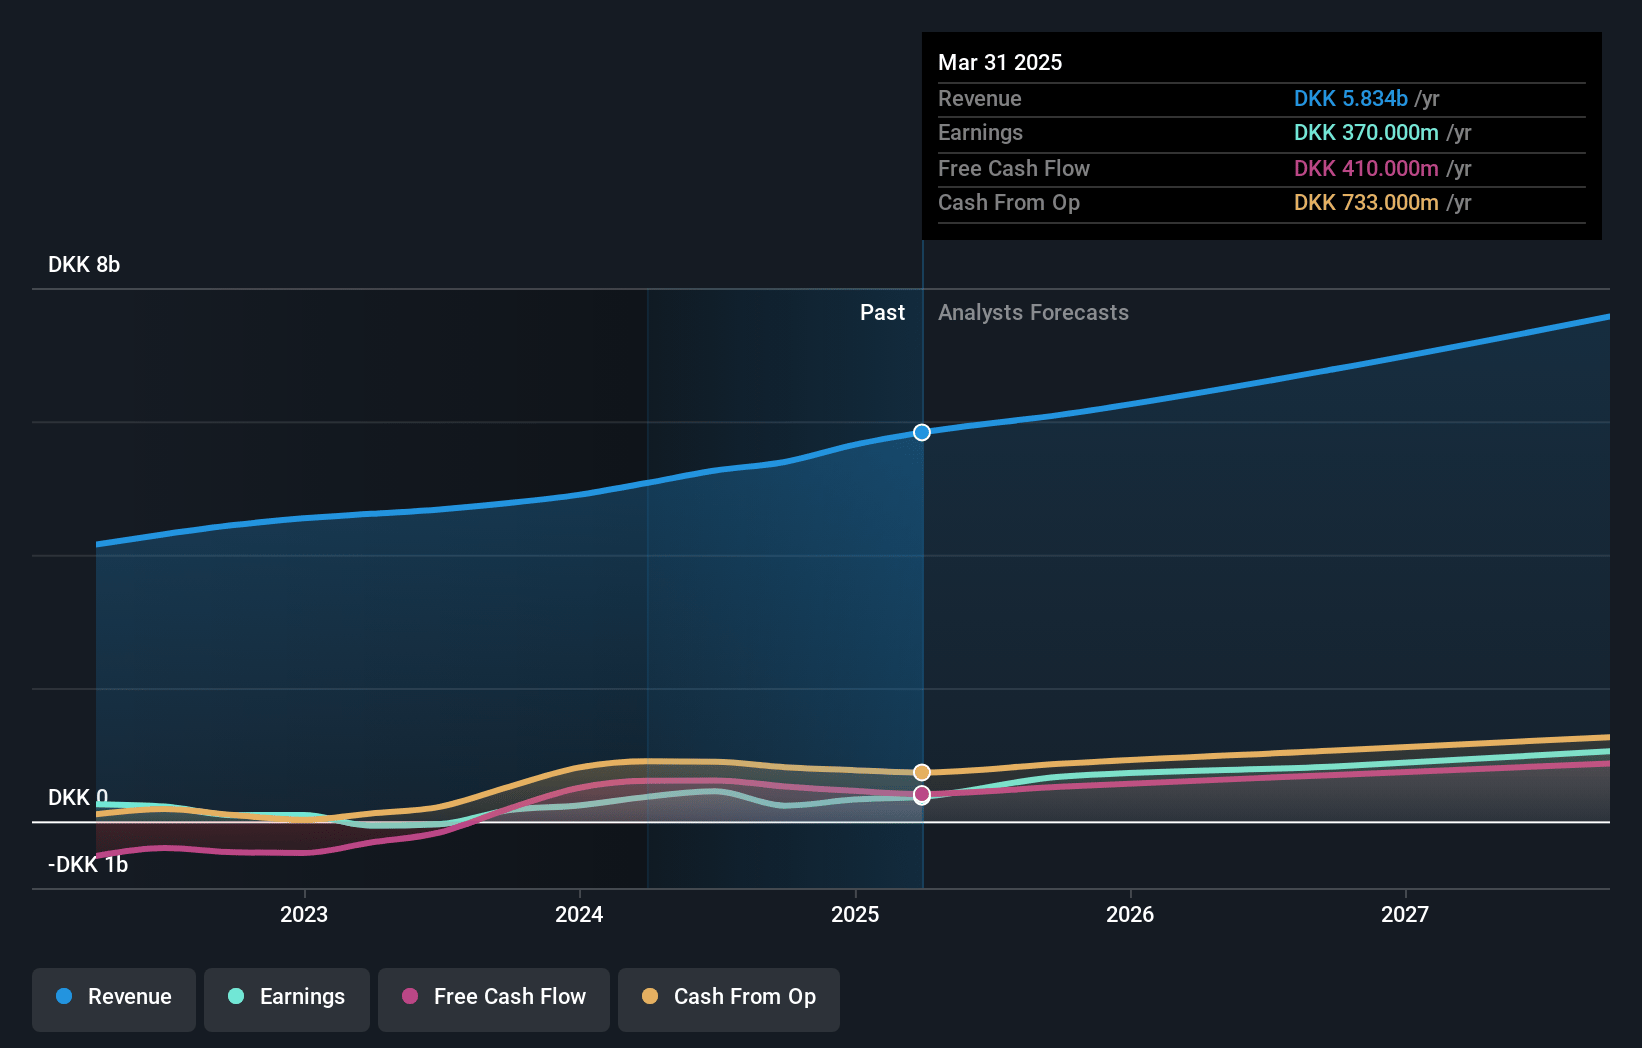
Task: Click the orange Cash From Op legend dot
Action: click(650, 996)
